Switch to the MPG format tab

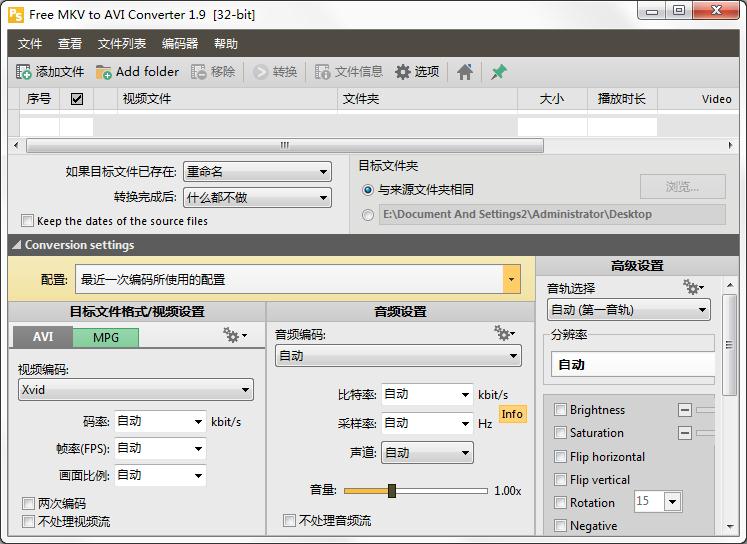pyautogui.click(x=106, y=337)
